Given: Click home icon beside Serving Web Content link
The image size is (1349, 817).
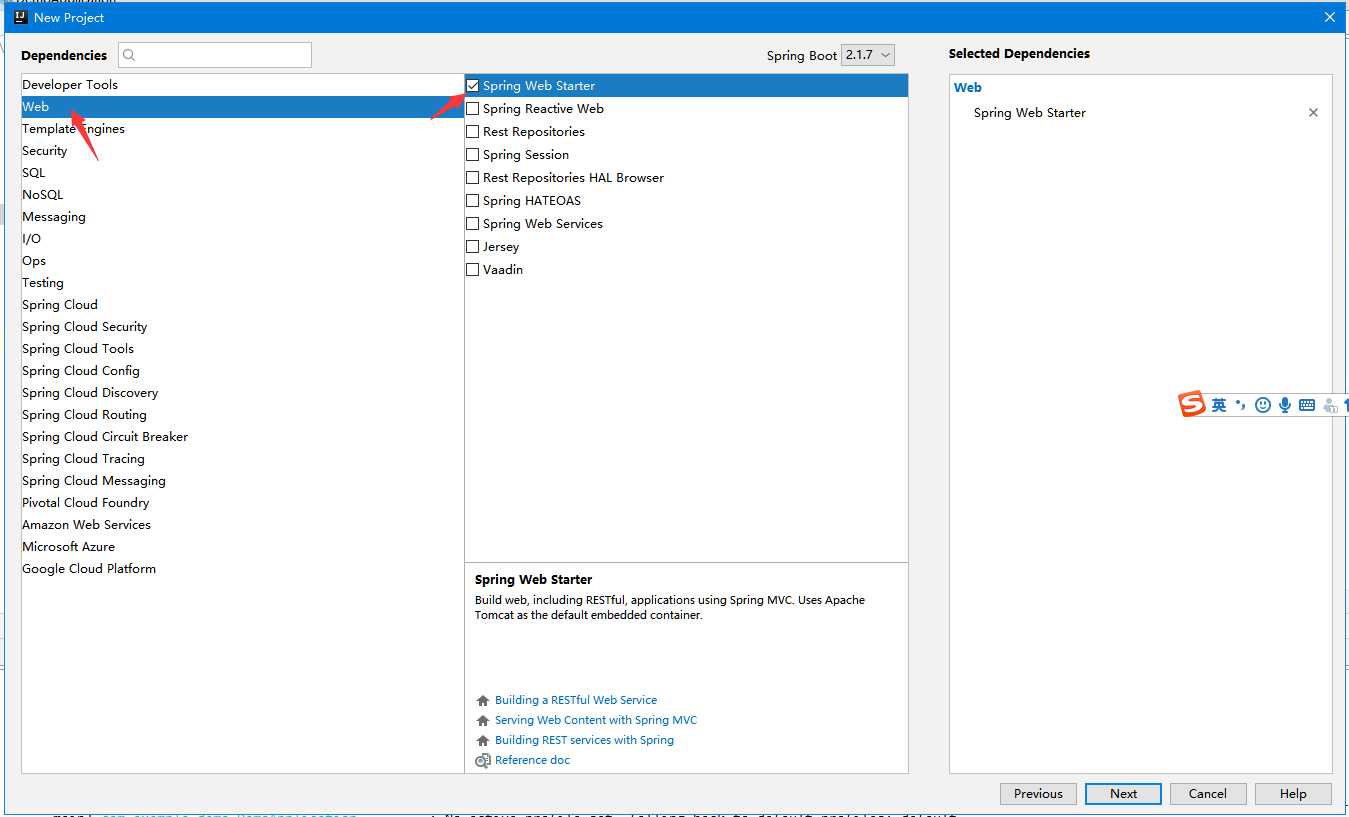Looking at the screenshot, I should click(x=483, y=721).
